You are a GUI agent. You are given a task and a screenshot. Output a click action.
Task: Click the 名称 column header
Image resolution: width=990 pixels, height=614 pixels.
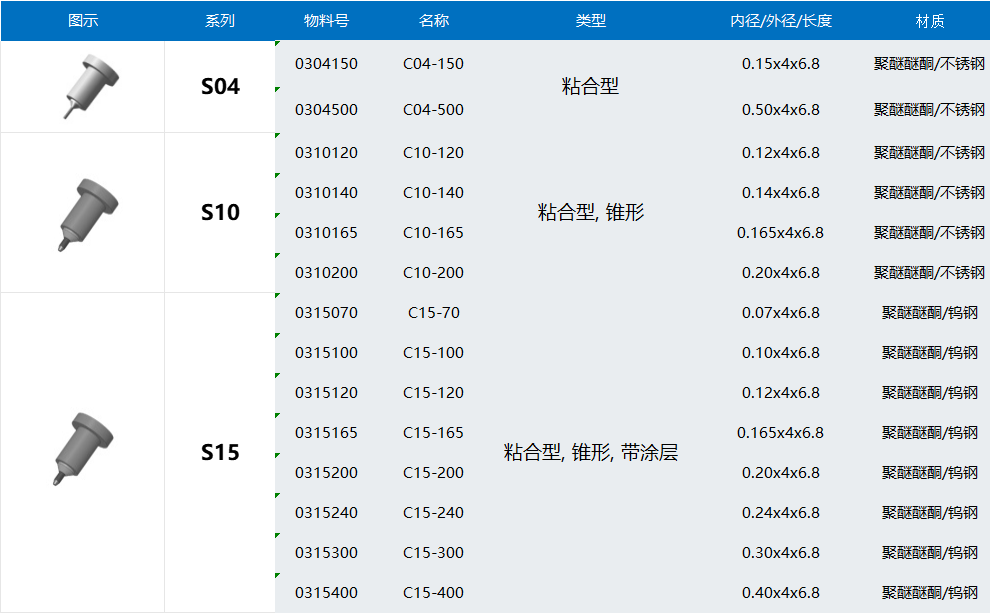click(x=434, y=20)
